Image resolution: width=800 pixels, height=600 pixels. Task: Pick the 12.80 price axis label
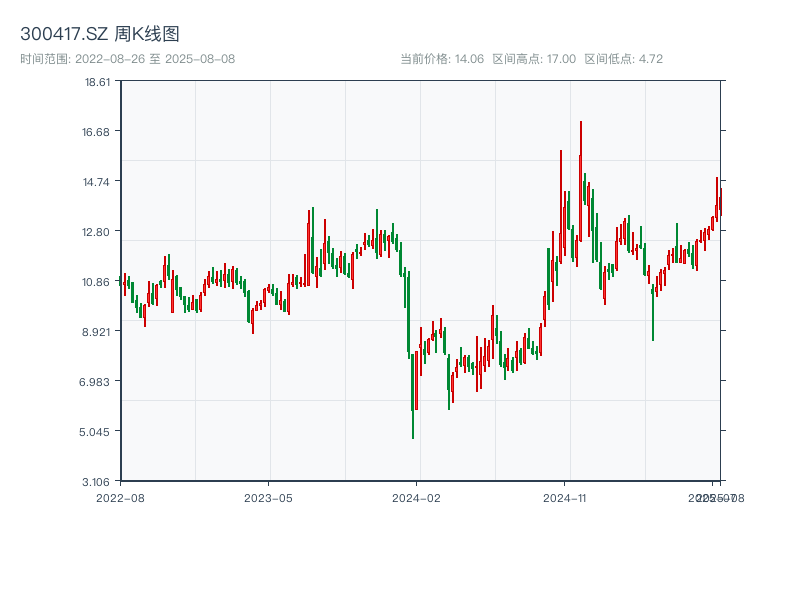coord(98,232)
